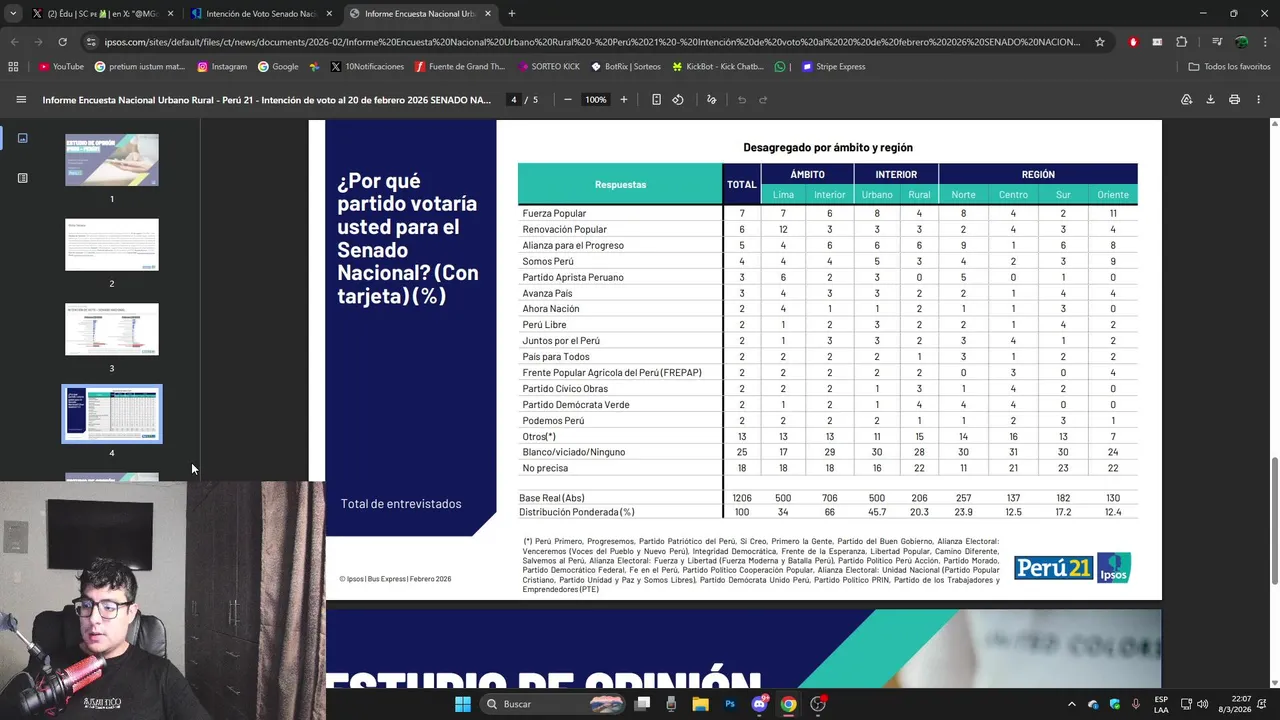This screenshot has width=1280, height=720.
Task: Open the volume control in system tray
Action: point(1202,704)
